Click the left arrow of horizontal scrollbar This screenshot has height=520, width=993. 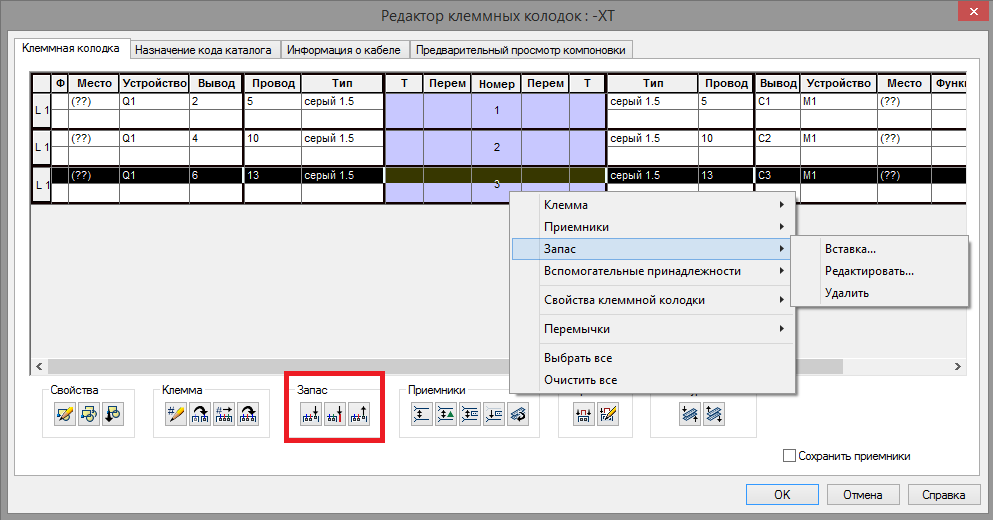pyautogui.click(x=39, y=366)
